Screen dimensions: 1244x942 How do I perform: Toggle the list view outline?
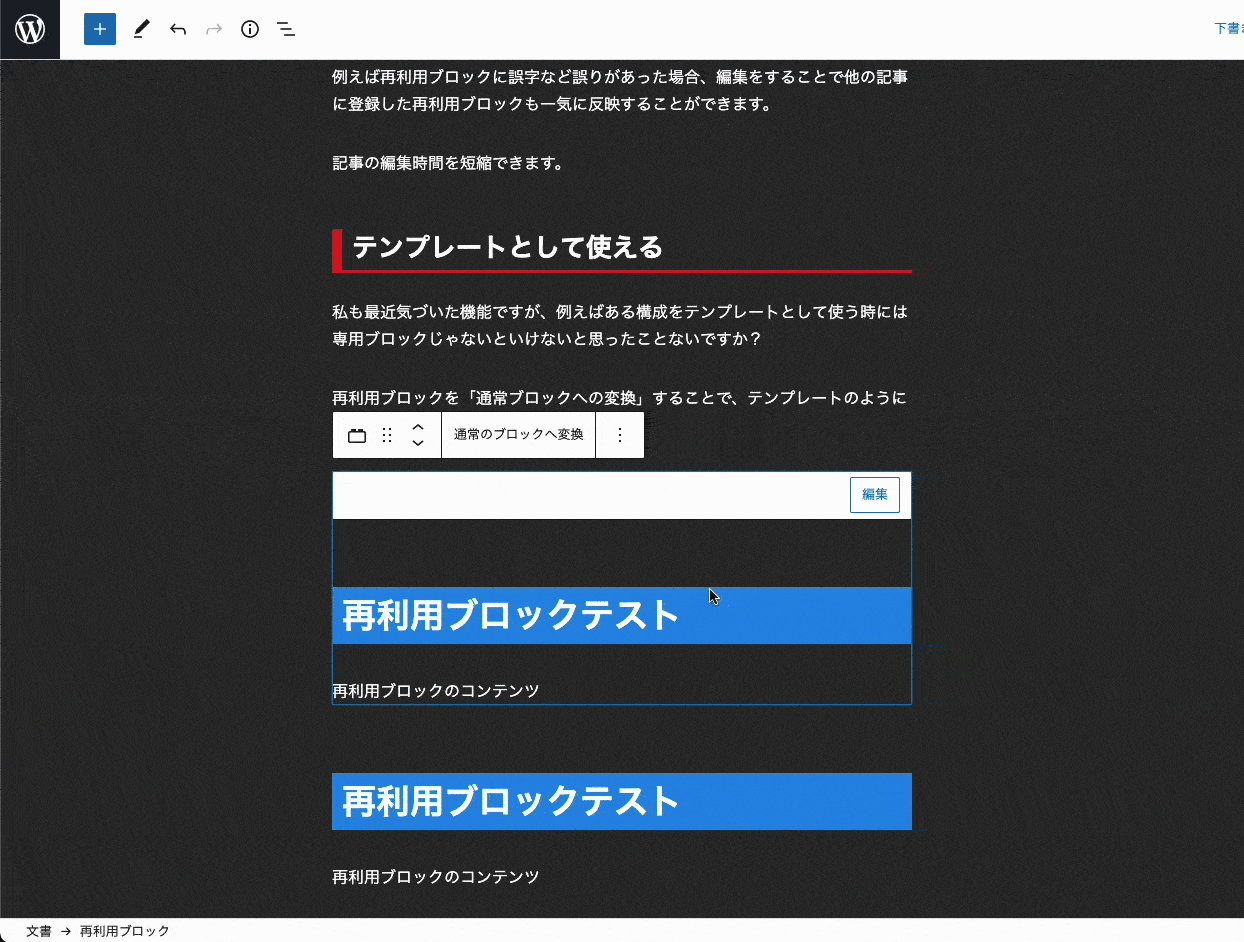tap(286, 29)
